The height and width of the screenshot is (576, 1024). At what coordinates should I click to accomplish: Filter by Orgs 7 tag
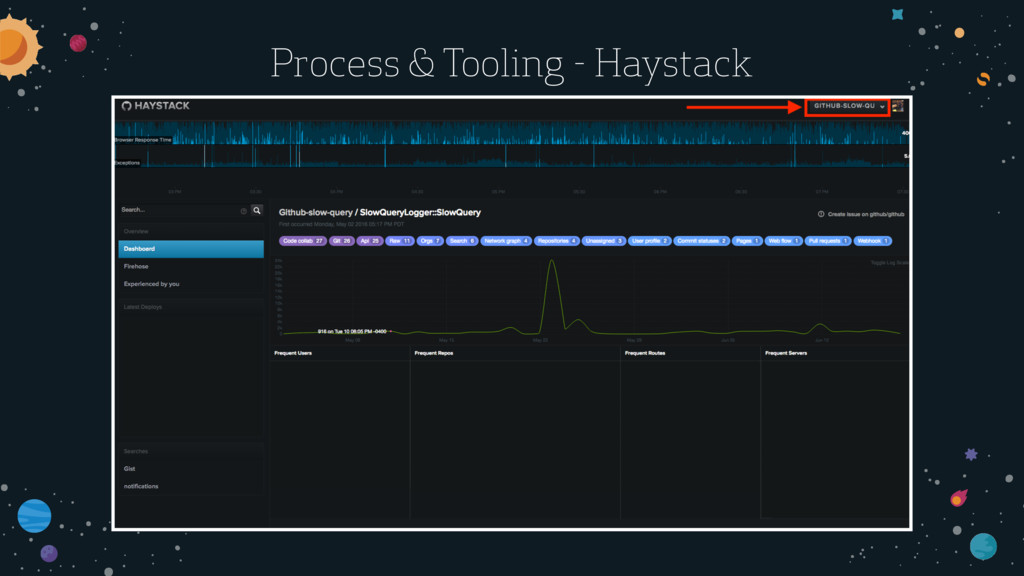click(430, 241)
